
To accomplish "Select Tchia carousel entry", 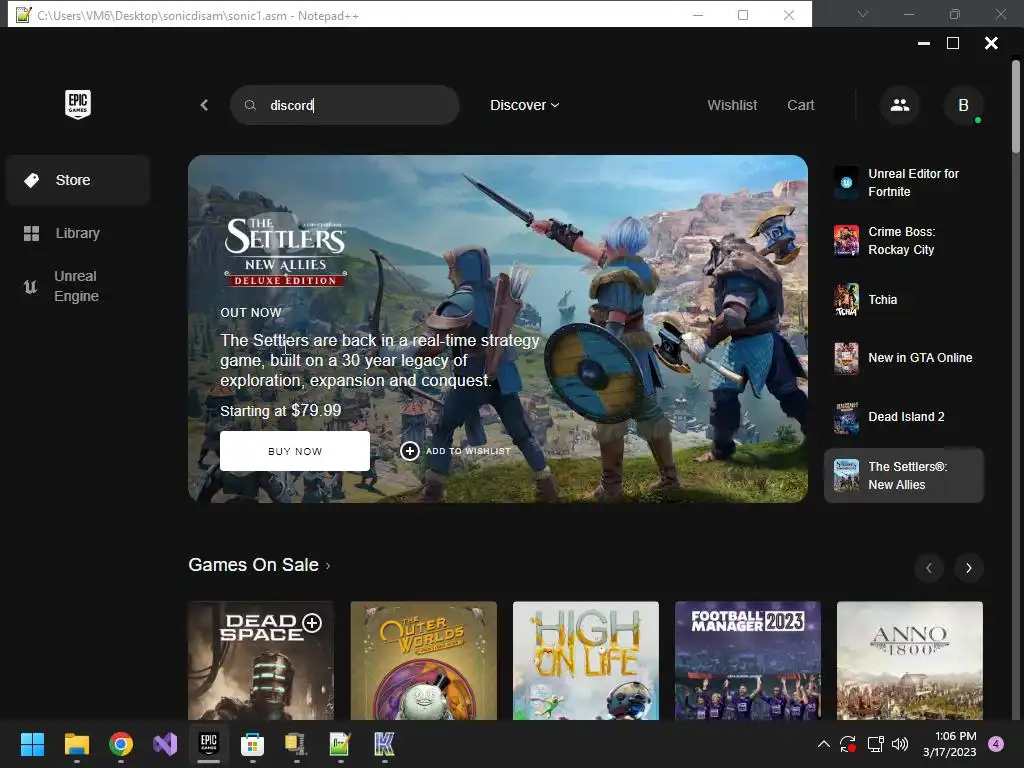I will click(x=904, y=300).
